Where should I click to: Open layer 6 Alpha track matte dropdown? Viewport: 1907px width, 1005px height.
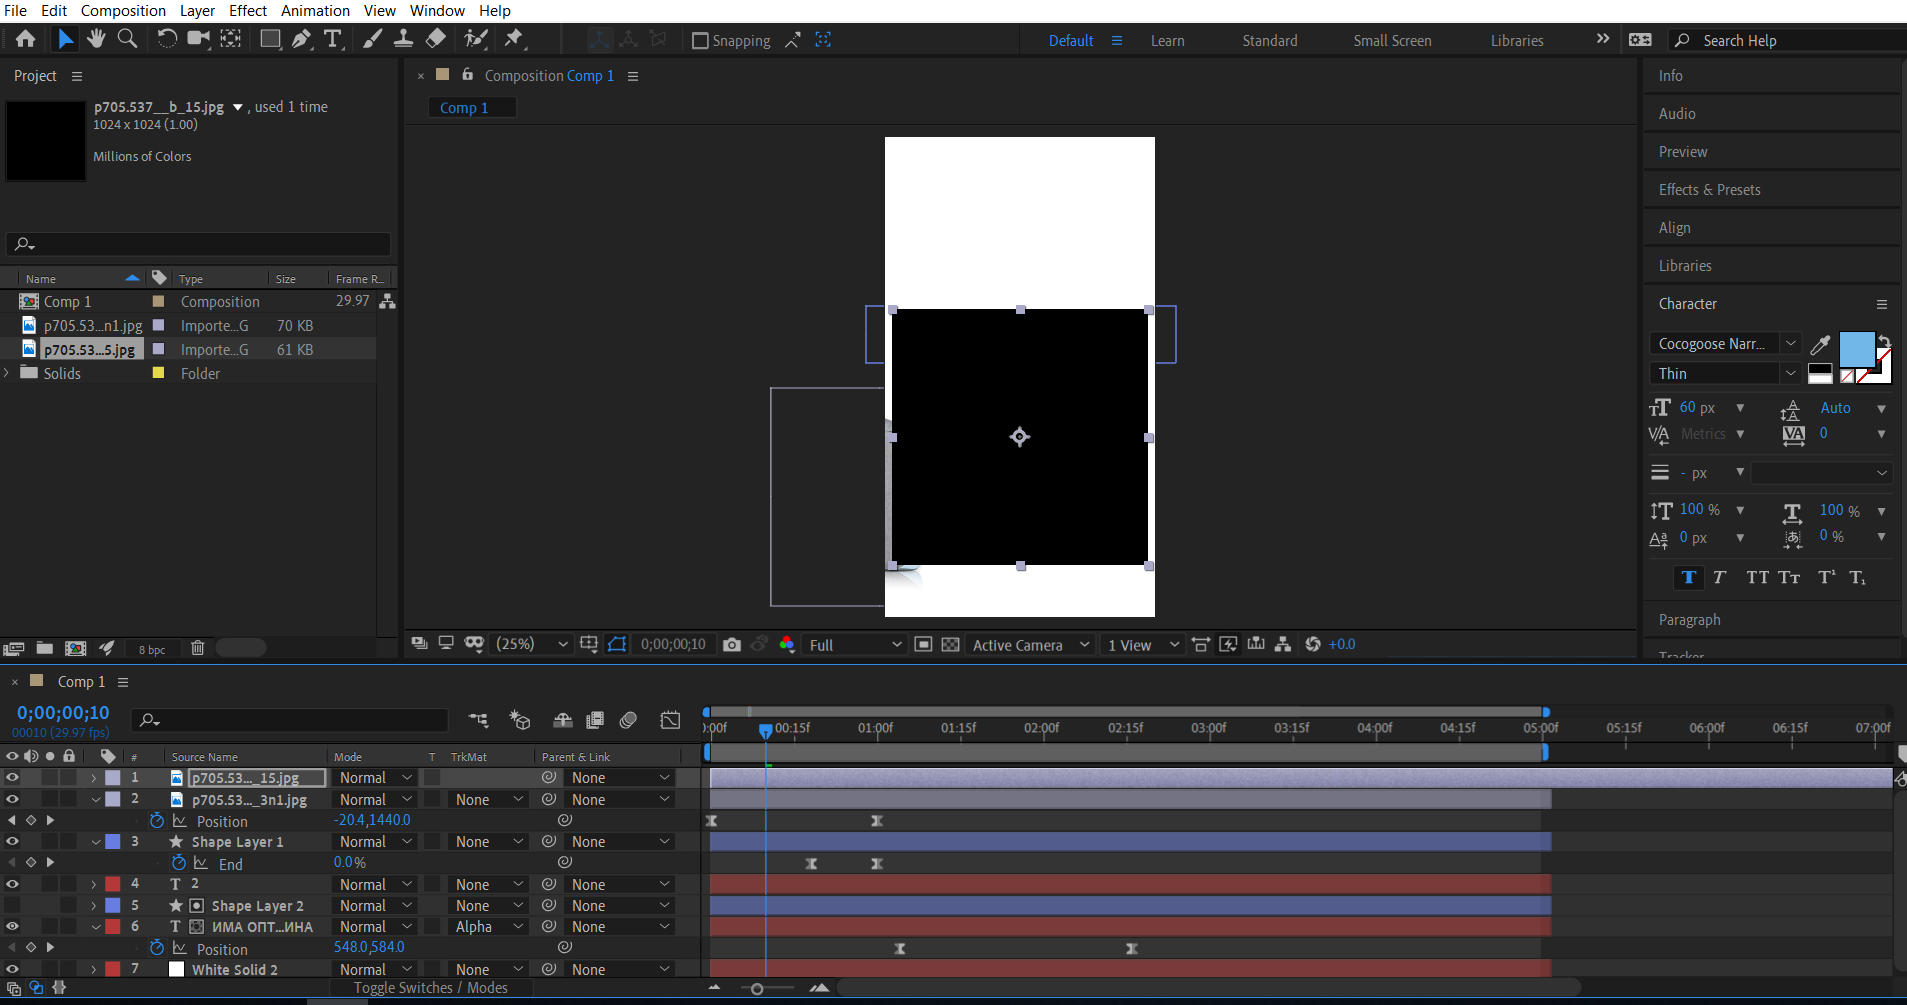(489, 927)
